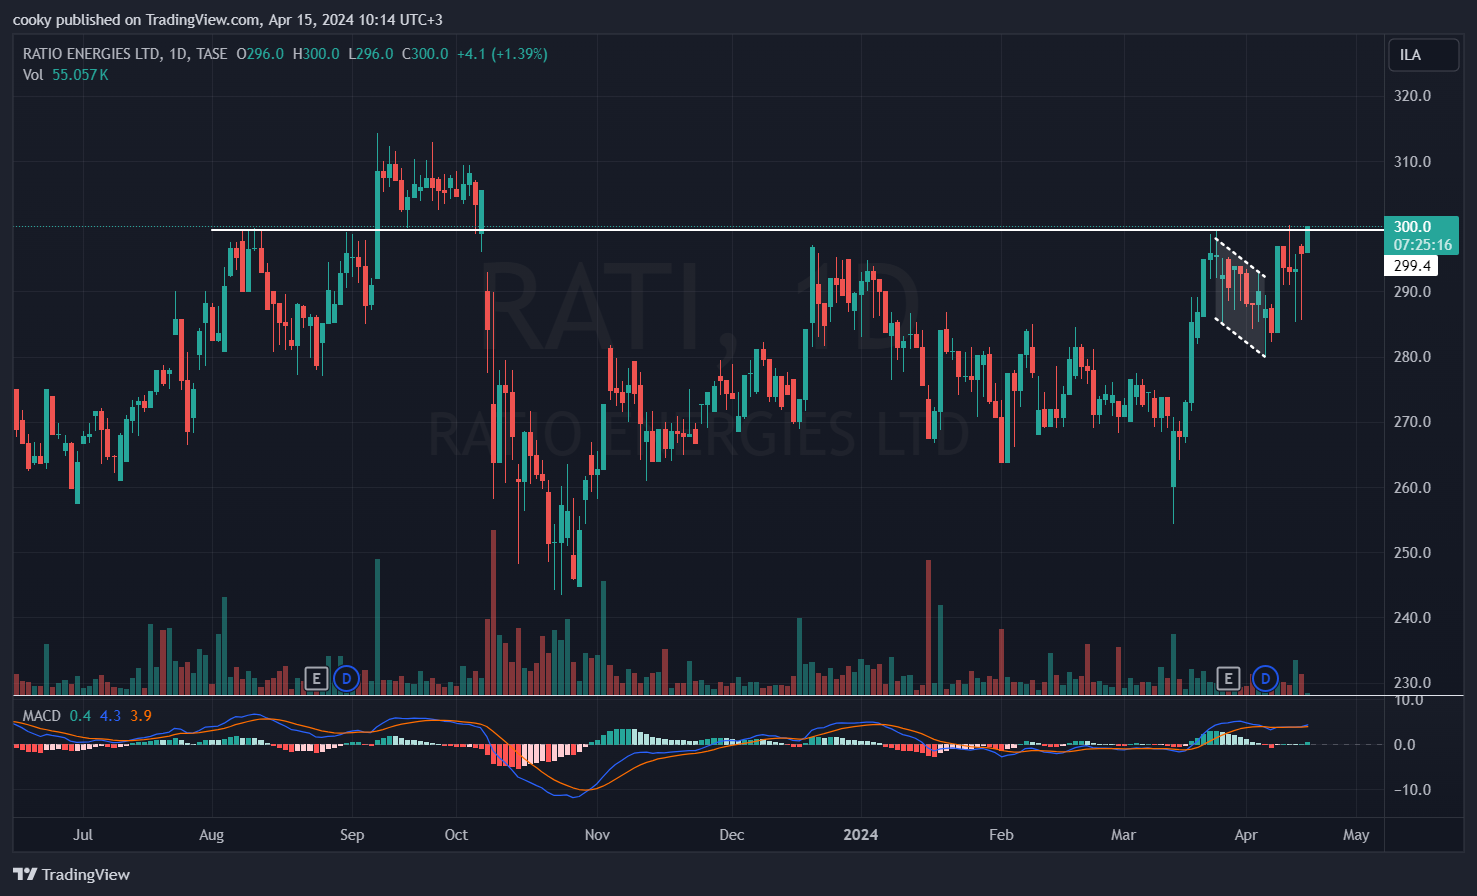Click the change value +4.1 (+1.39%)

(x=502, y=54)
